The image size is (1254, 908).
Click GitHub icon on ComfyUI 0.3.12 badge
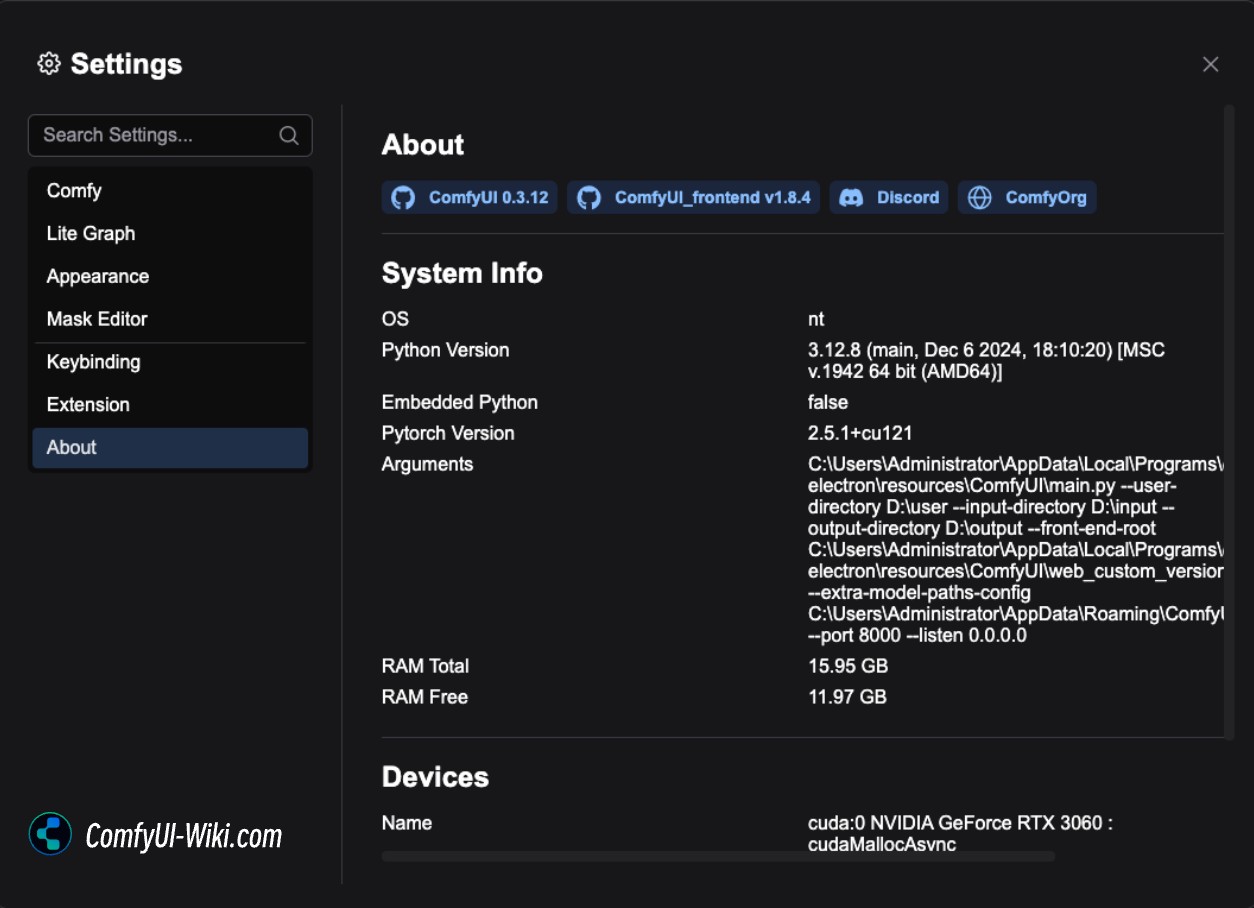click(x=403, y=197)
